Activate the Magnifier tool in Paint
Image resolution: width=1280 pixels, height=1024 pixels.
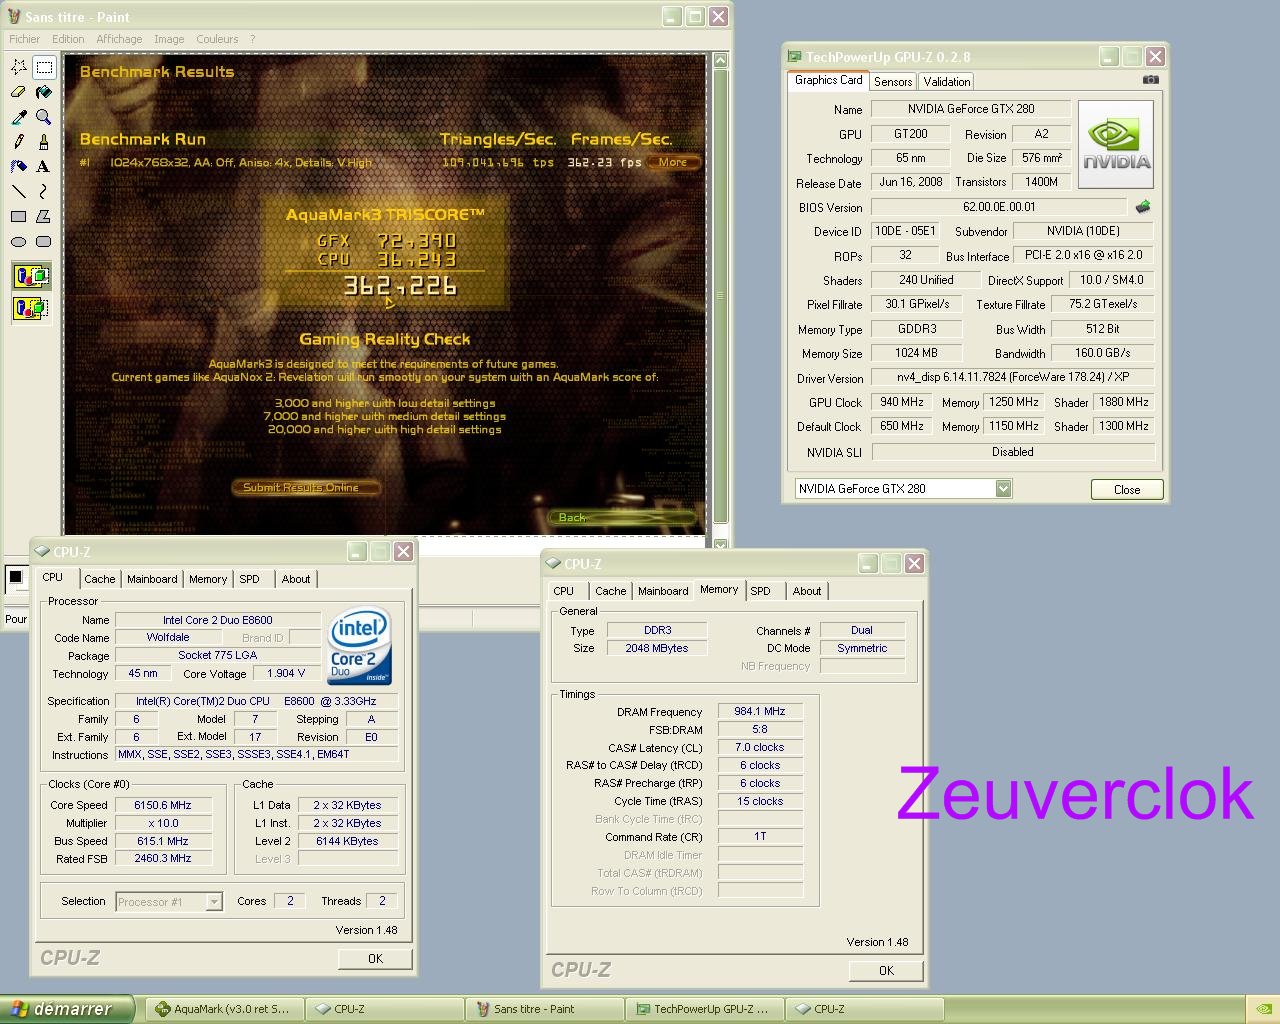tap(43, 117)
